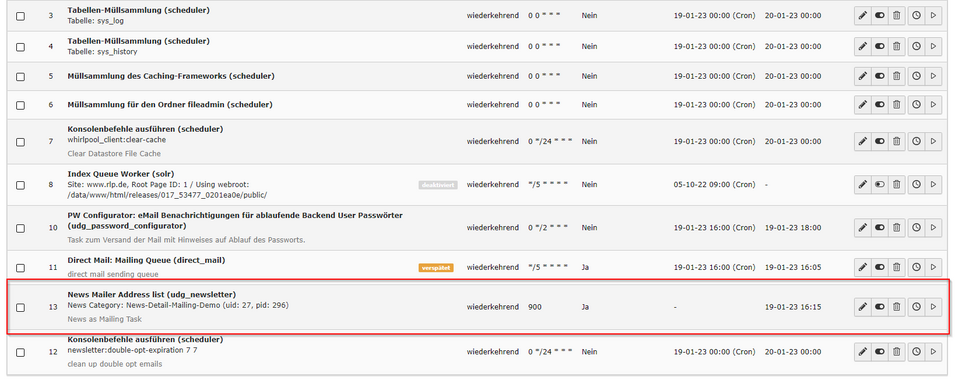Open News Mailer Address list task title

tap(152, 295)
